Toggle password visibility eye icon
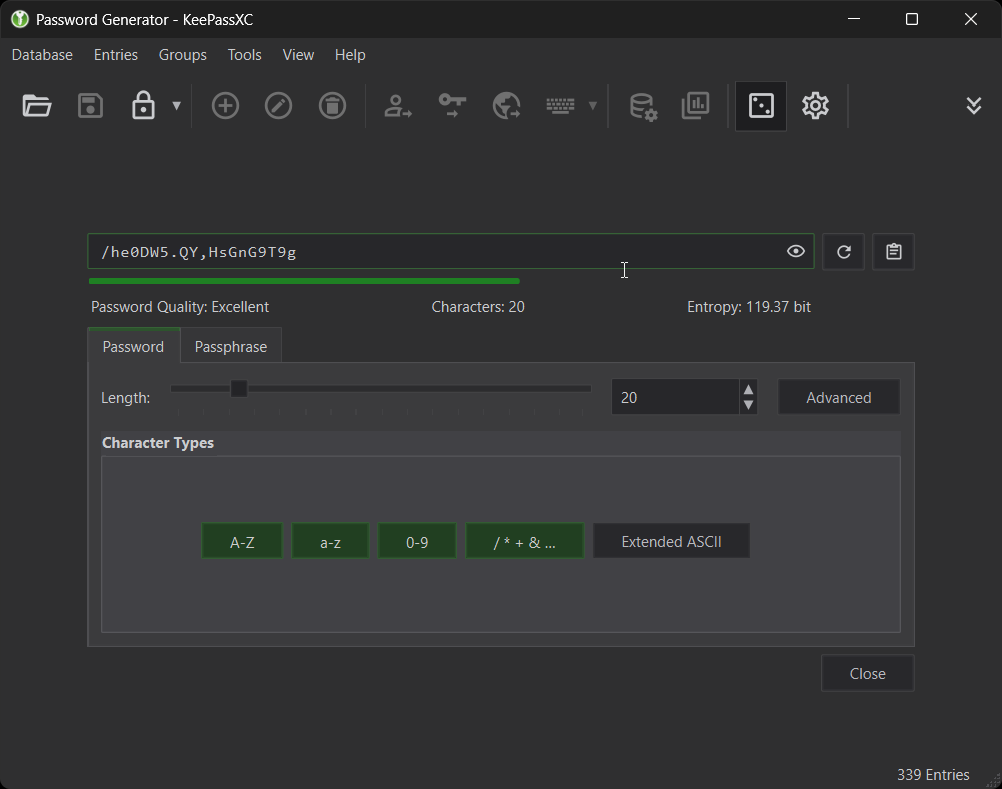This screenshot has width=1002, height=789. (796, 251)
